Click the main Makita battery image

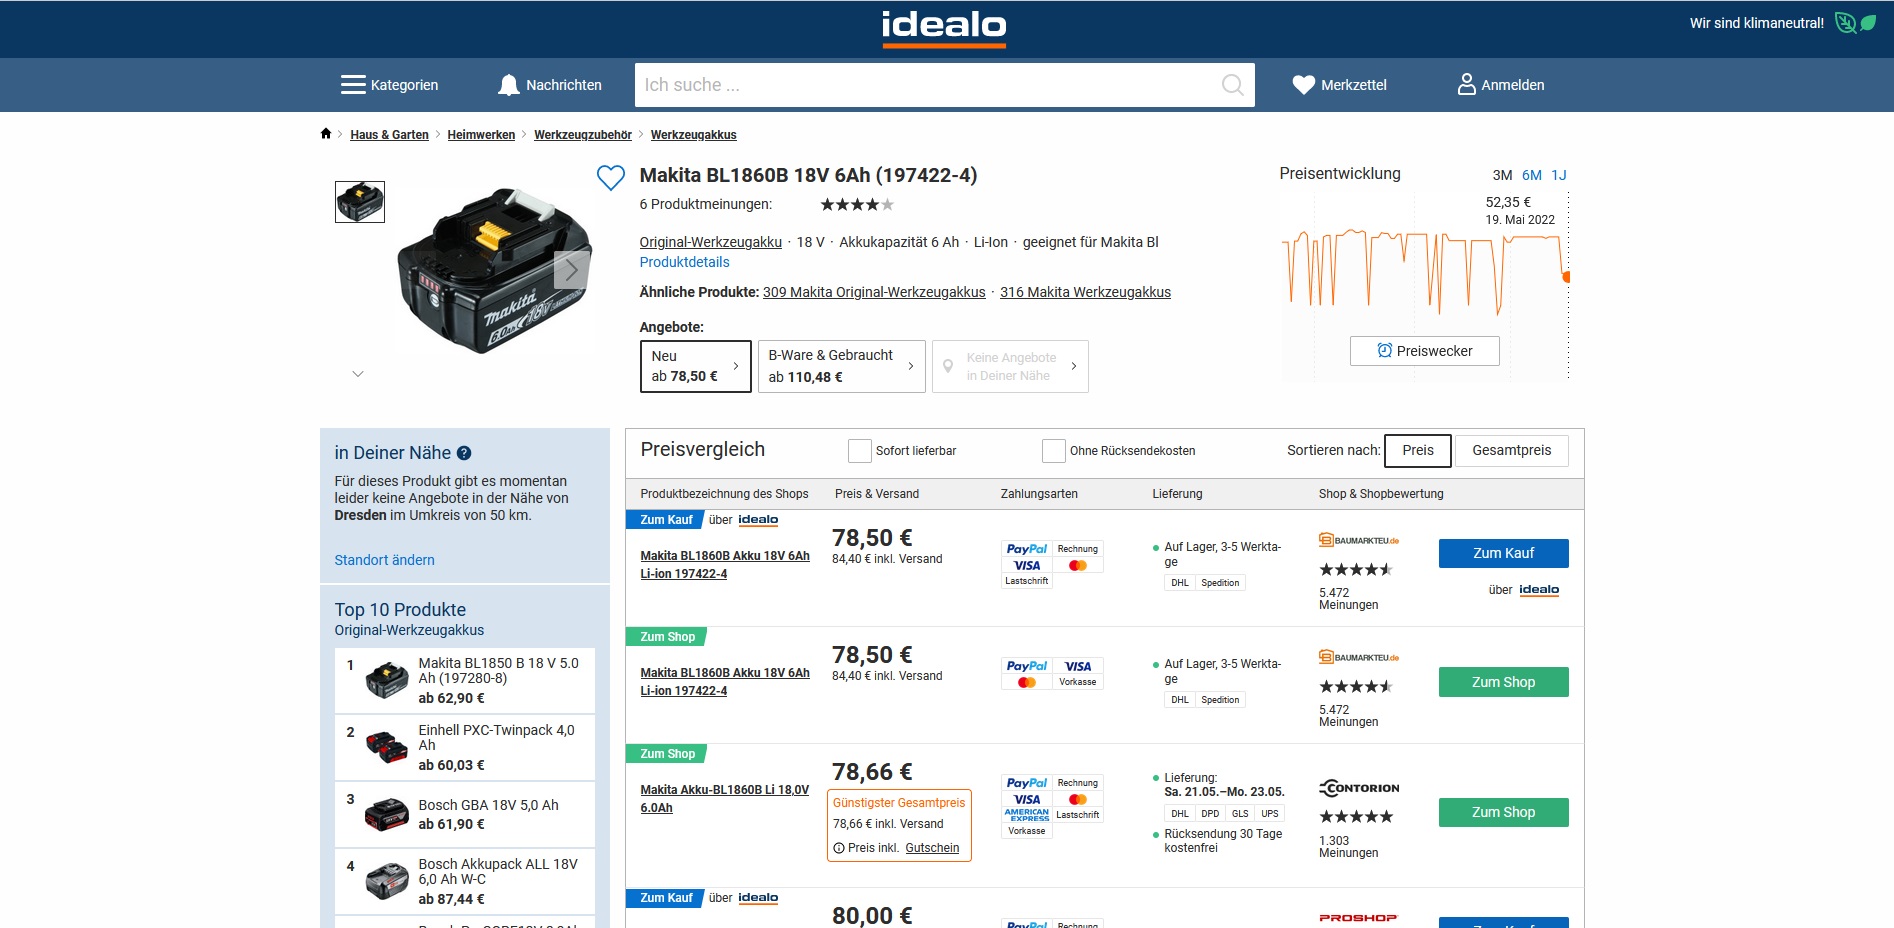pos(495,270)
